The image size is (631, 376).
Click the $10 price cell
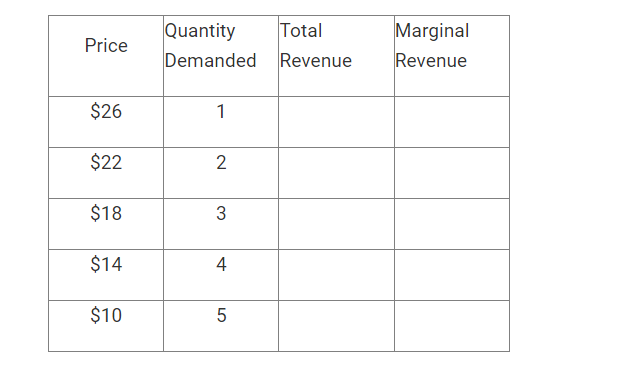pyautogui.click(x=106, y=326)
